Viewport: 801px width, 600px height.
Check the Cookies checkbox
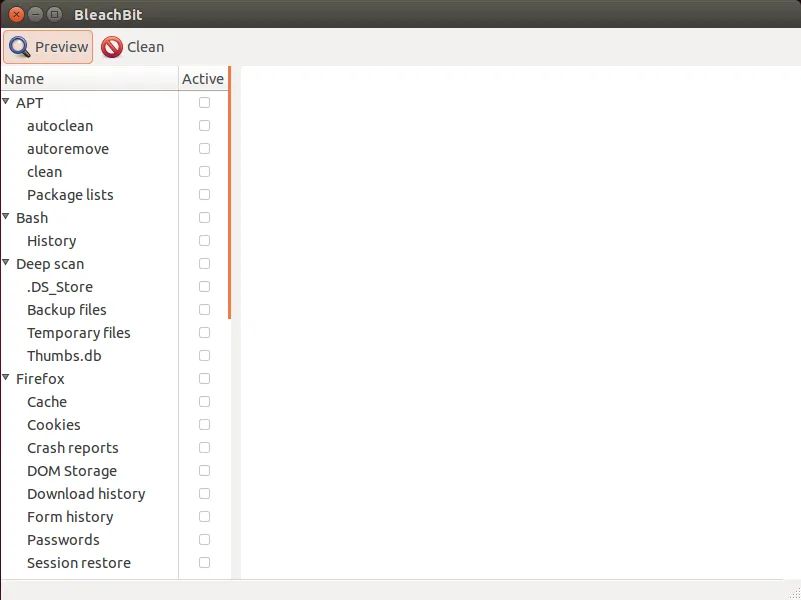coord(204,424)
